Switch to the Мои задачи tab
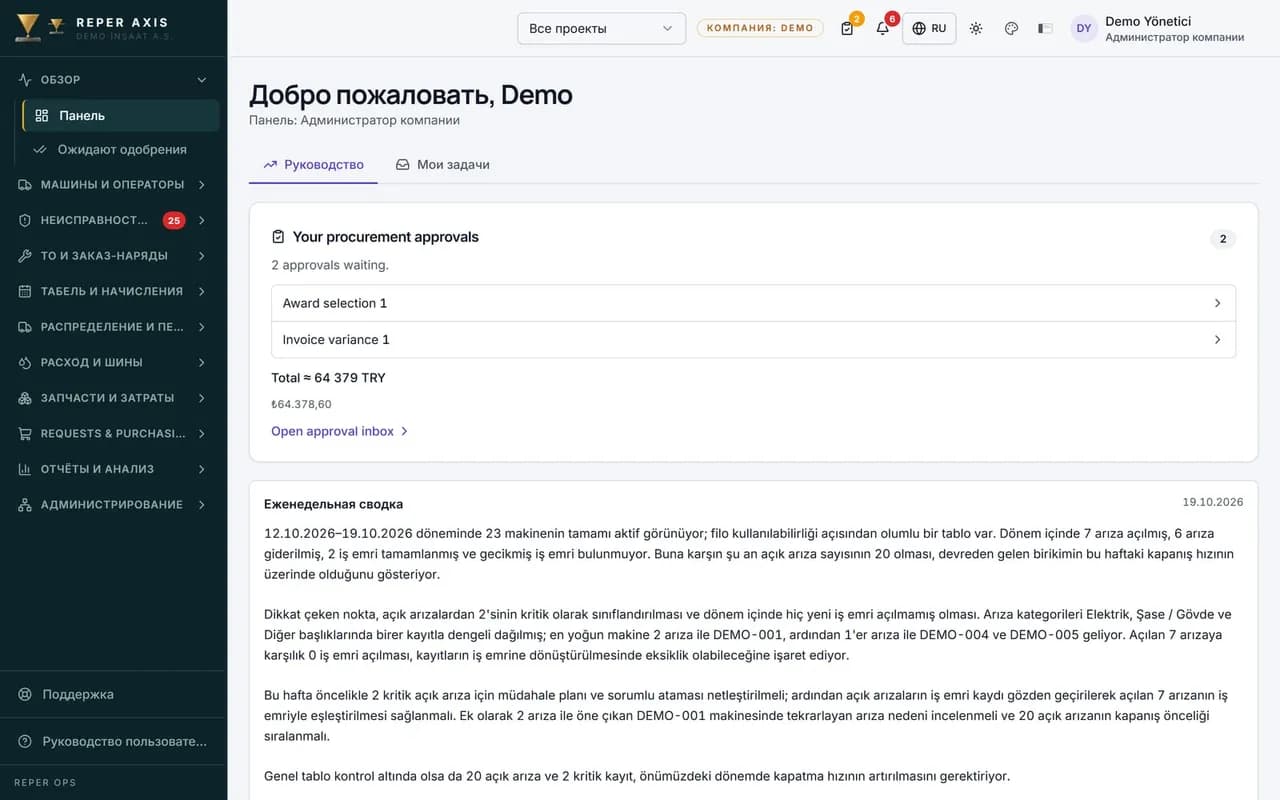The height and width of the screenshot is (800, 1280). (x=442, y=164)
